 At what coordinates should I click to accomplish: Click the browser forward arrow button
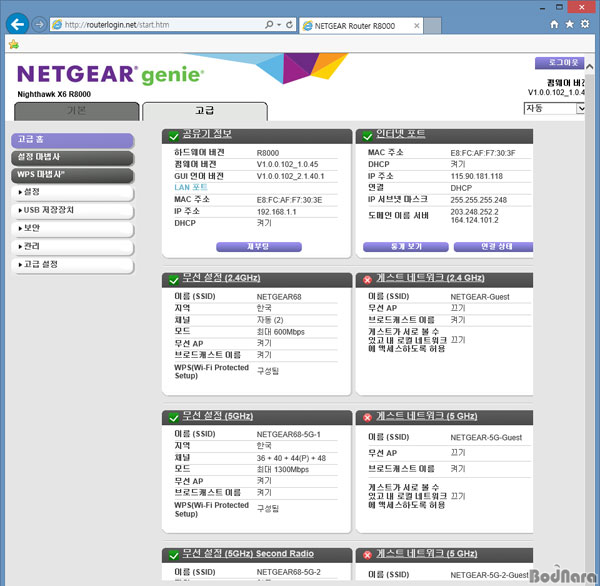(x=39, y=25)
